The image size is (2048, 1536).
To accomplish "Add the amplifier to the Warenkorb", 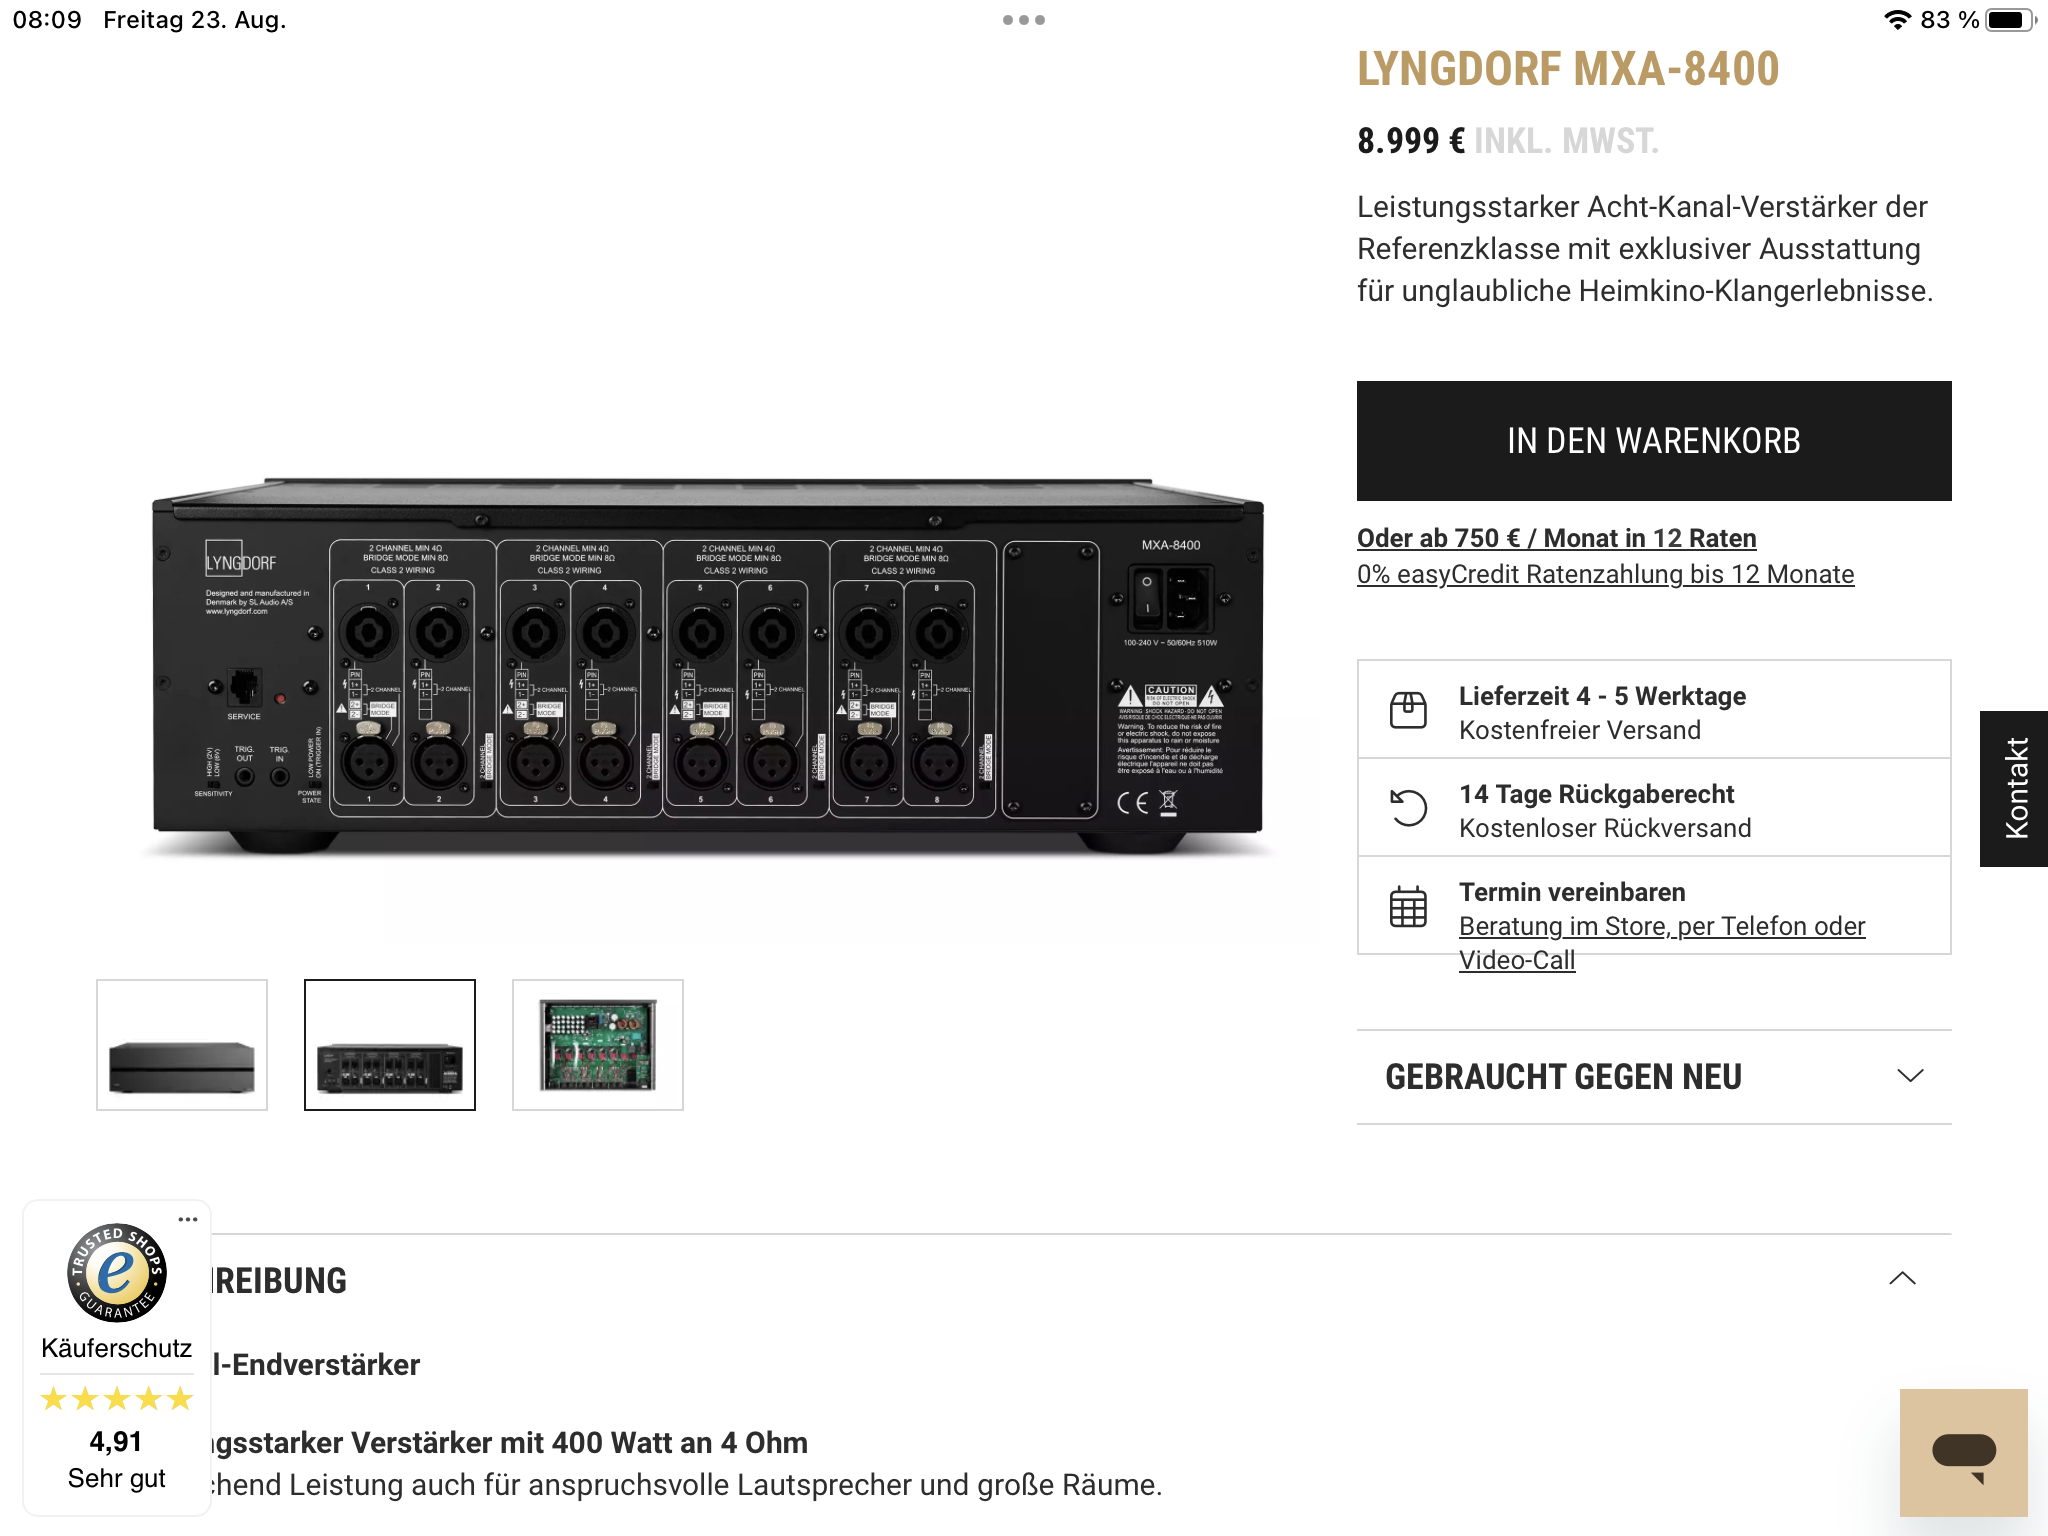I will tap(1654, 441).
